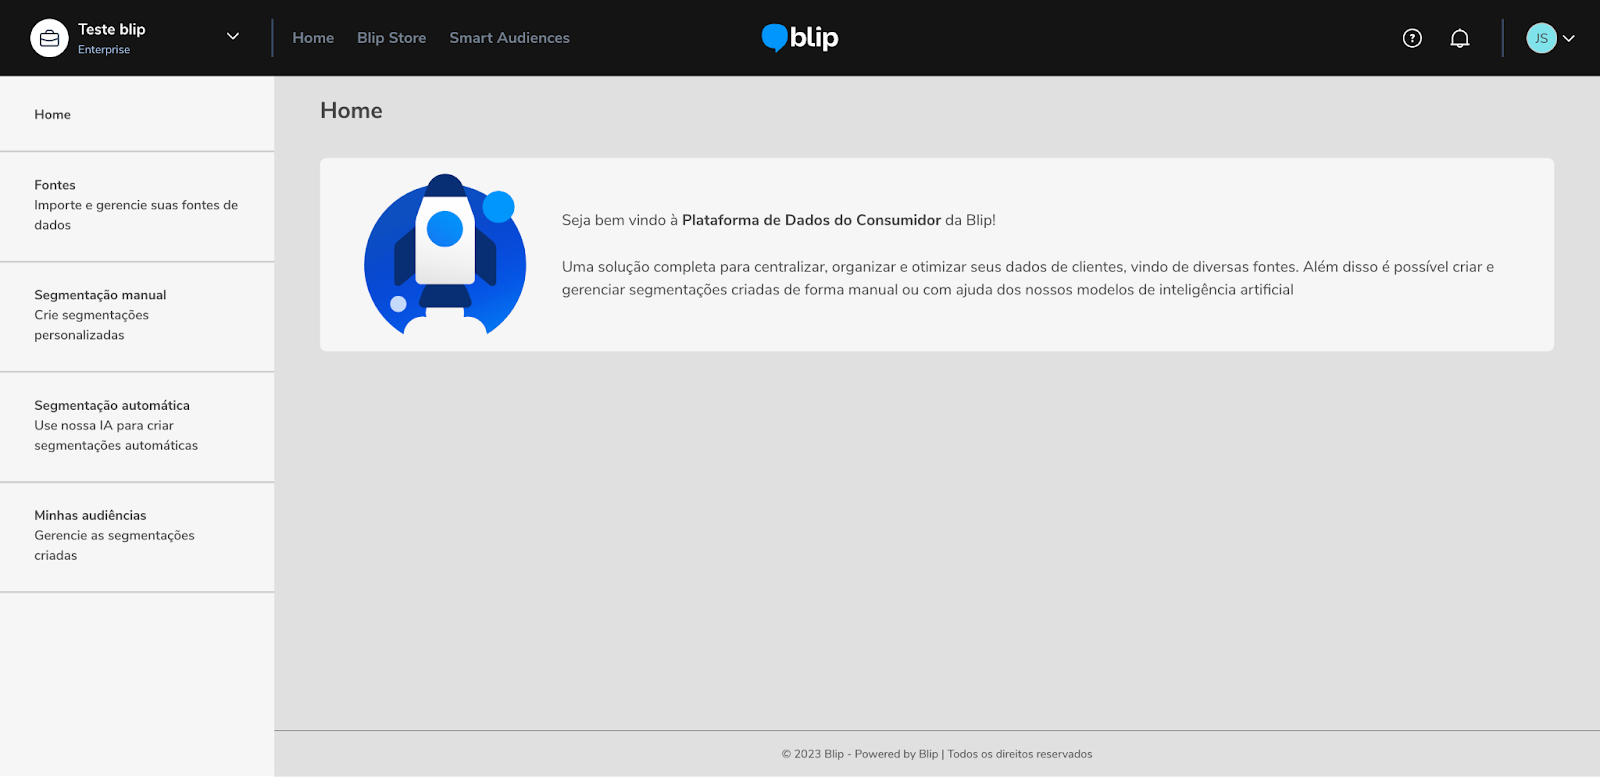
Task: Open the help question mark icon
Action: (1412, 38)
